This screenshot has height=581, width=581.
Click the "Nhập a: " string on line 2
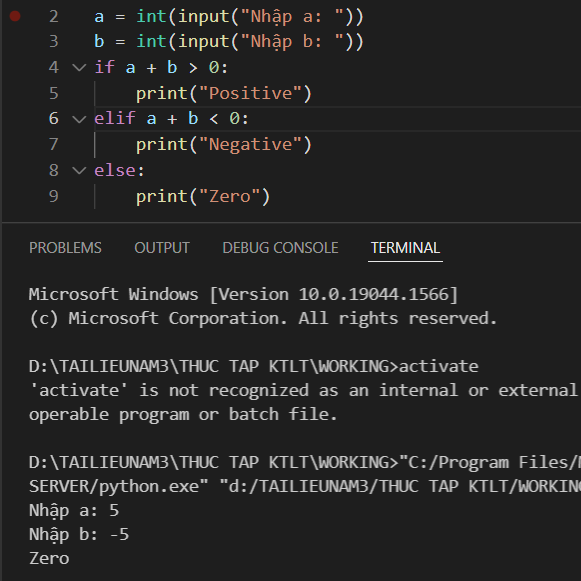[x=292, y=17]
